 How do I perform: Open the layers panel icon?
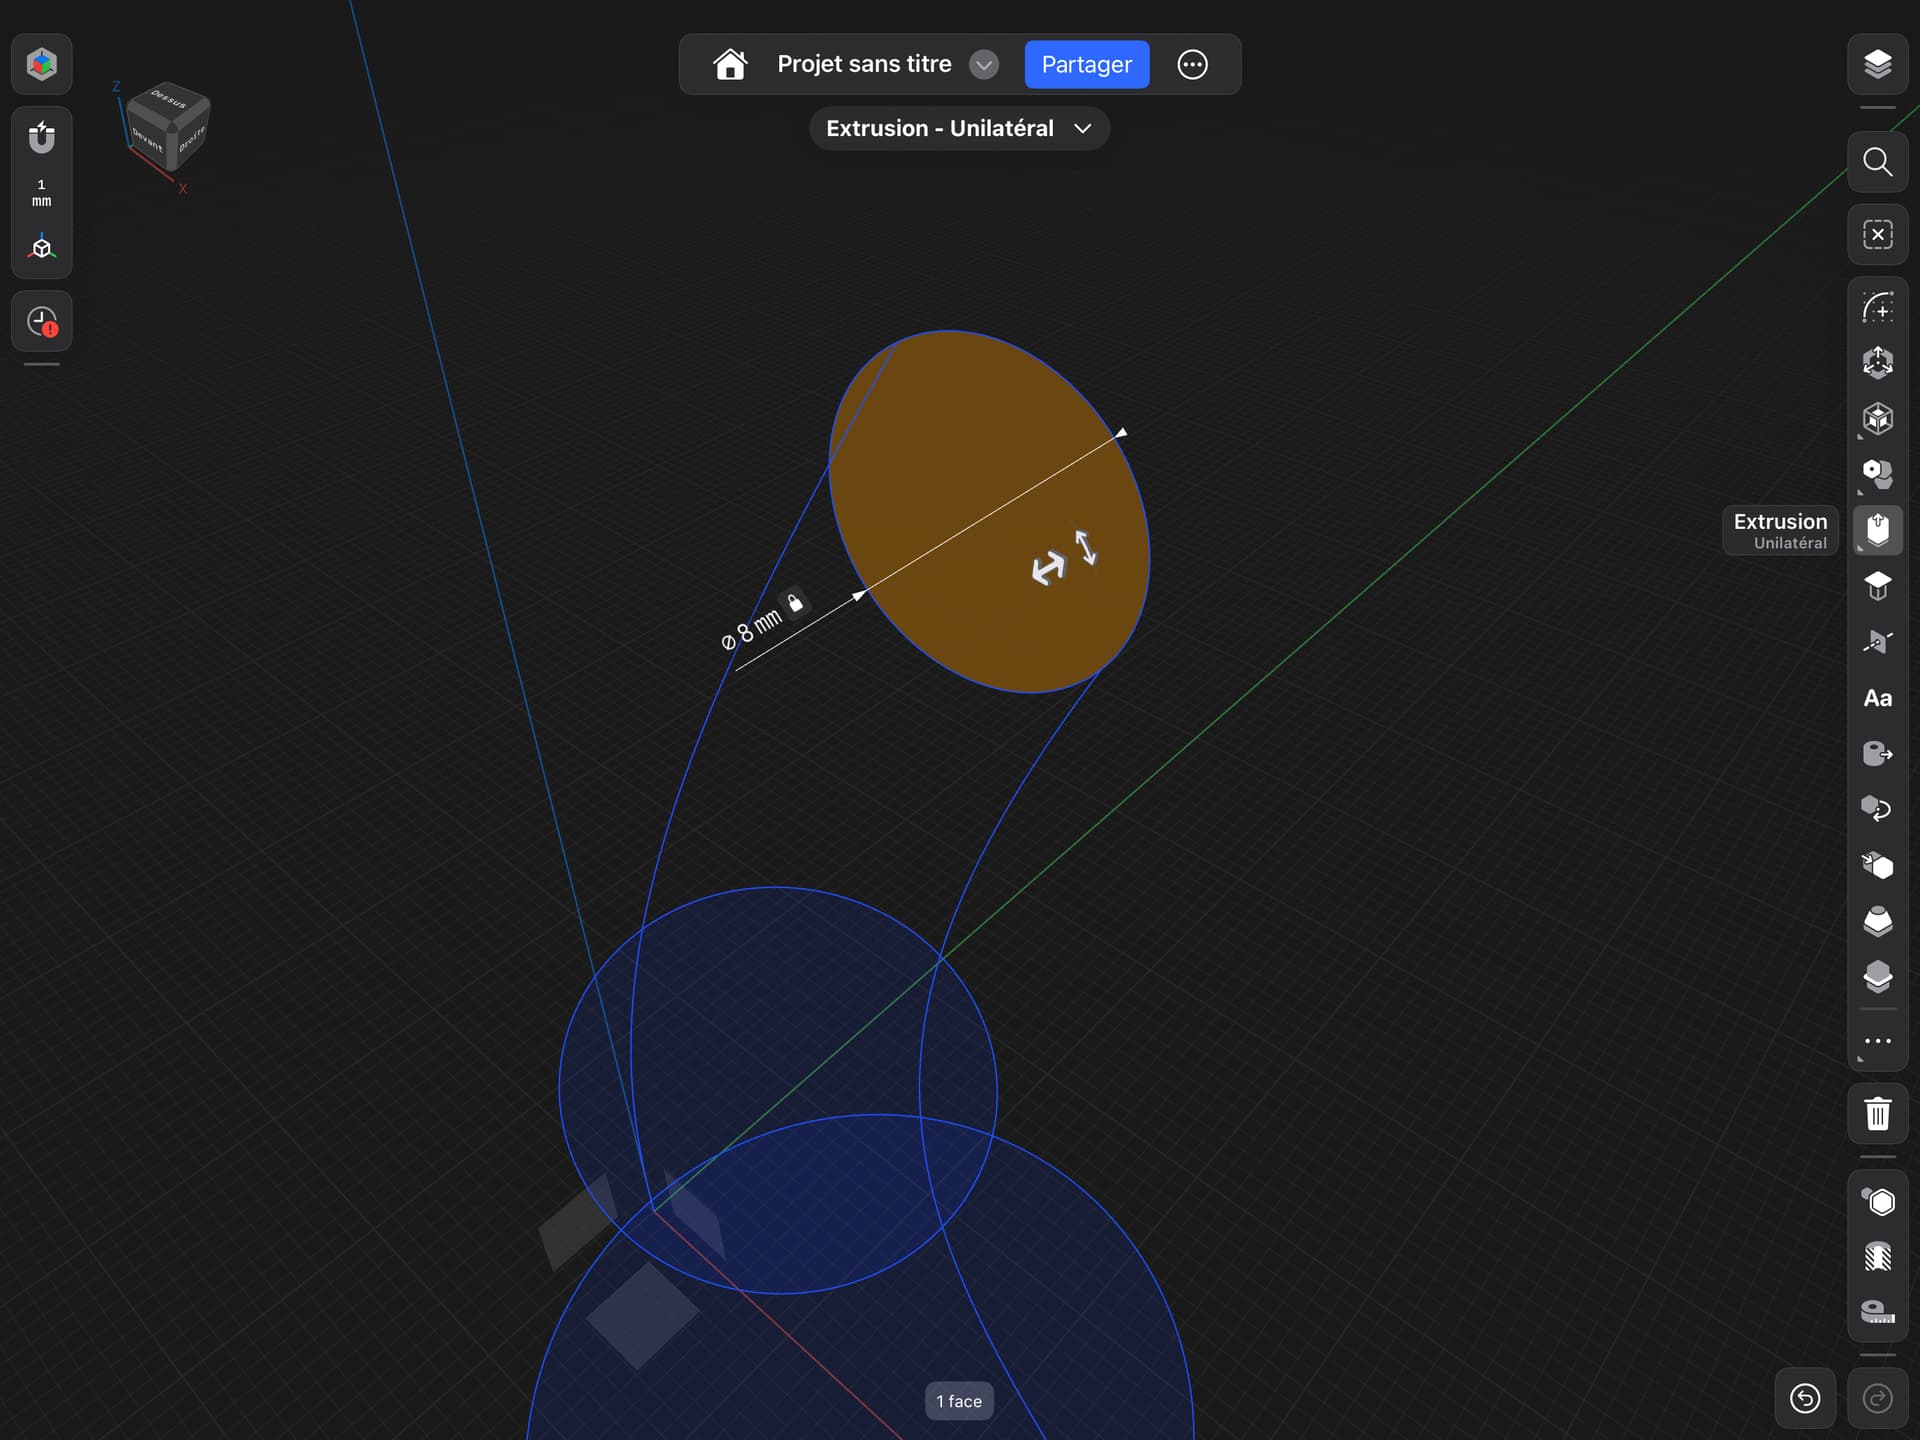point(1877,64)
